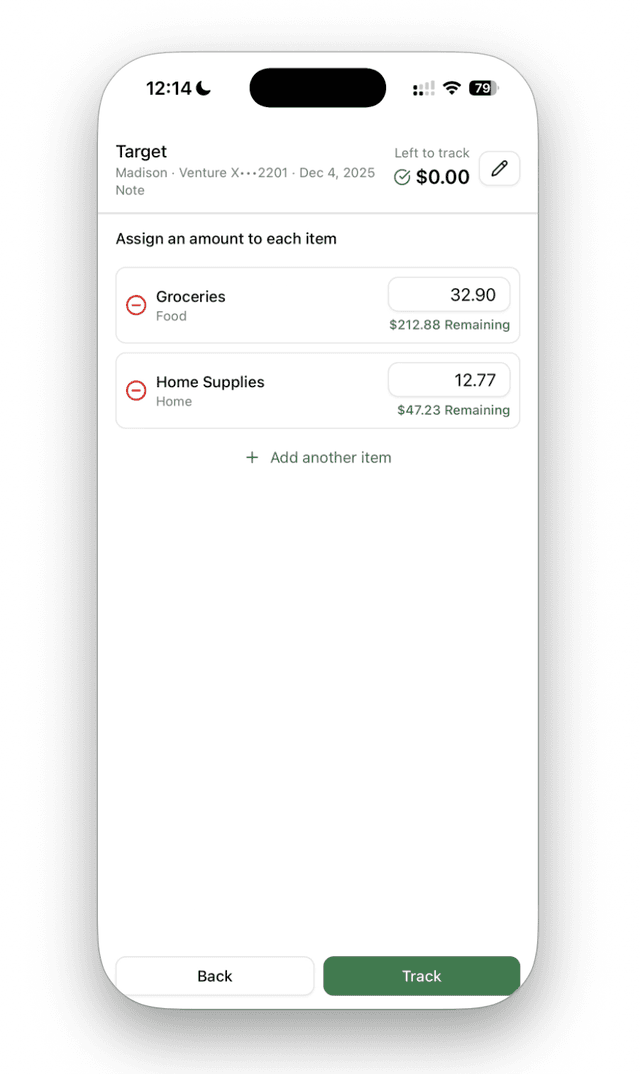
Task: Tap the battery indicator showing 79
Action: click(x=484, y=88)
